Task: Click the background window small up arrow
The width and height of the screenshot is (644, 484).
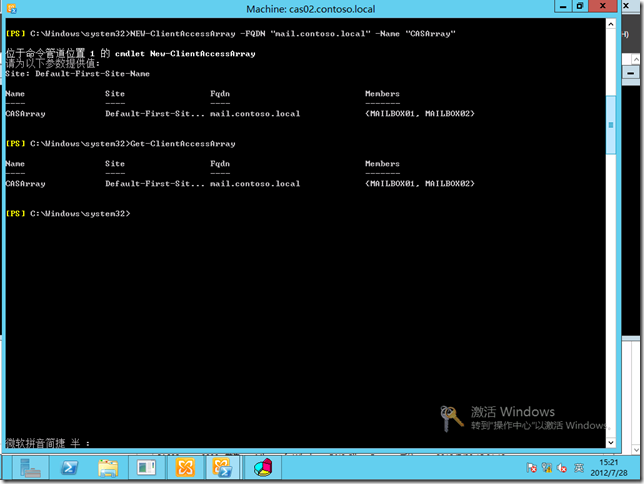Action: click(x=636, y=60)
